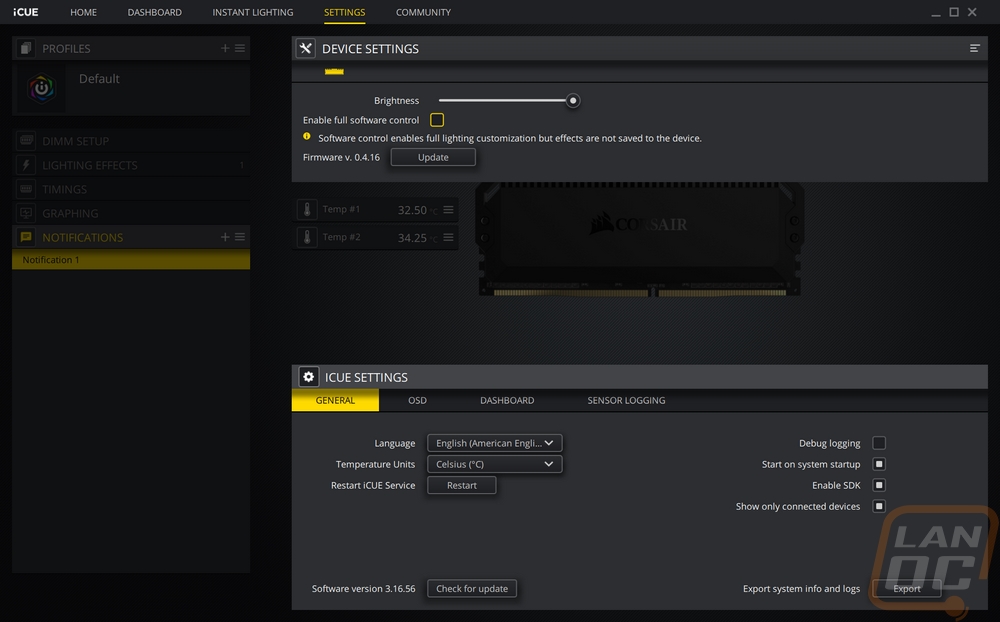Screen dimensions: 1000x622
Task: Toggle Debug logging checkbox
Action: tap(879, 443)
